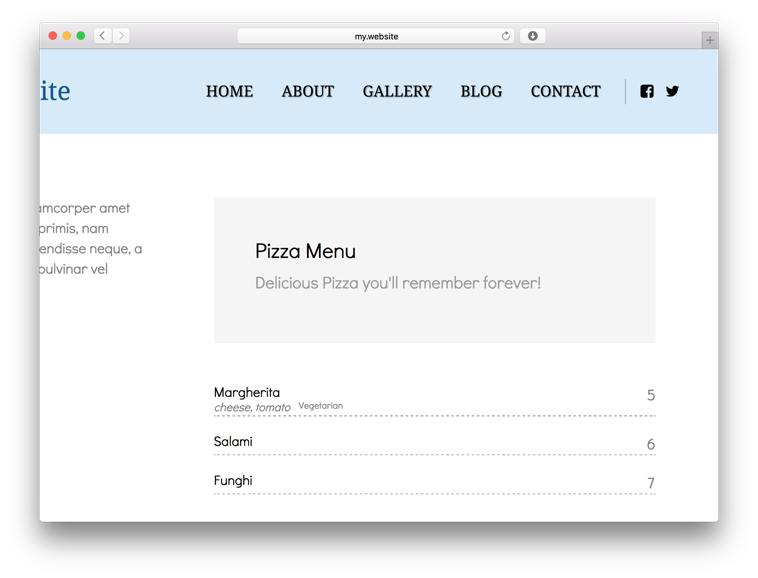Select the Margherita pizza menu item
The width and height of the screenshot is (758, 578).
[435, 399]
